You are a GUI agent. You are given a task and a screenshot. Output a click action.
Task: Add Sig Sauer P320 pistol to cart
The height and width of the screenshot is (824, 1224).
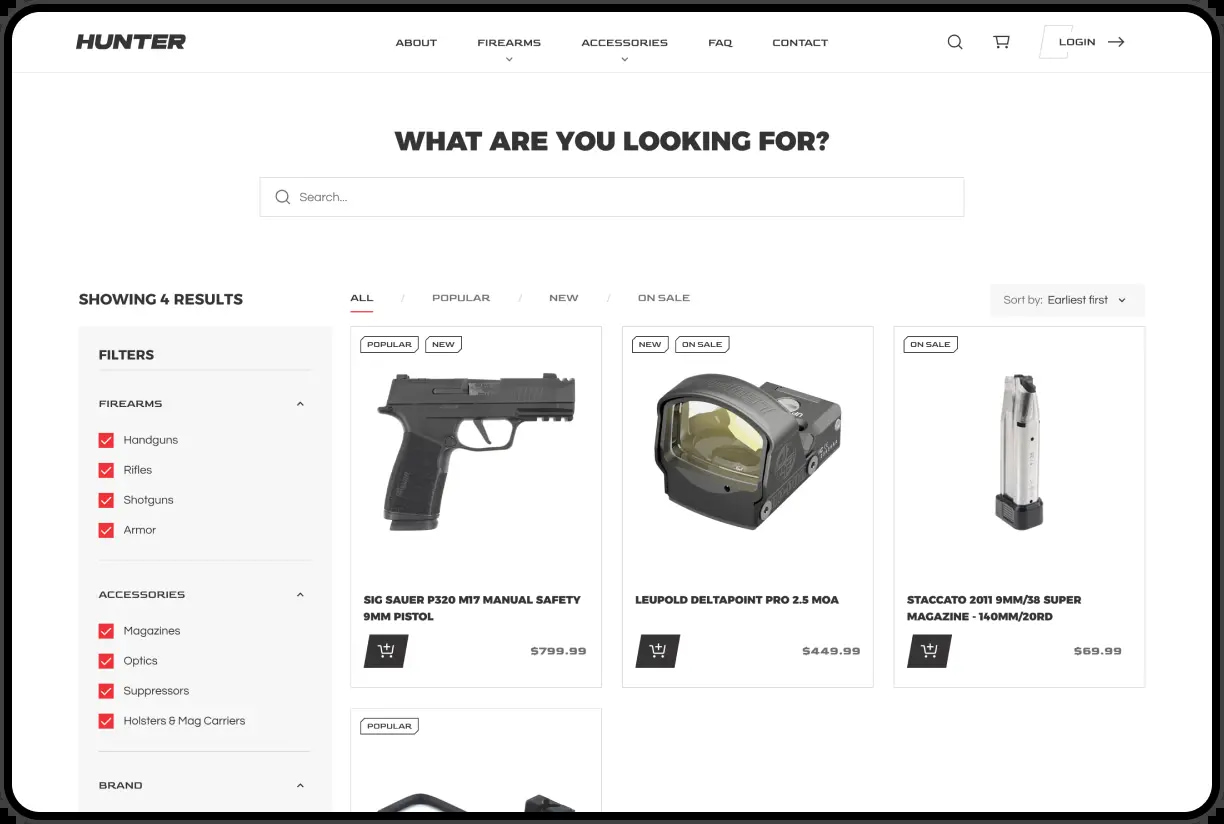pyautogui.click(x=386, y=651)
